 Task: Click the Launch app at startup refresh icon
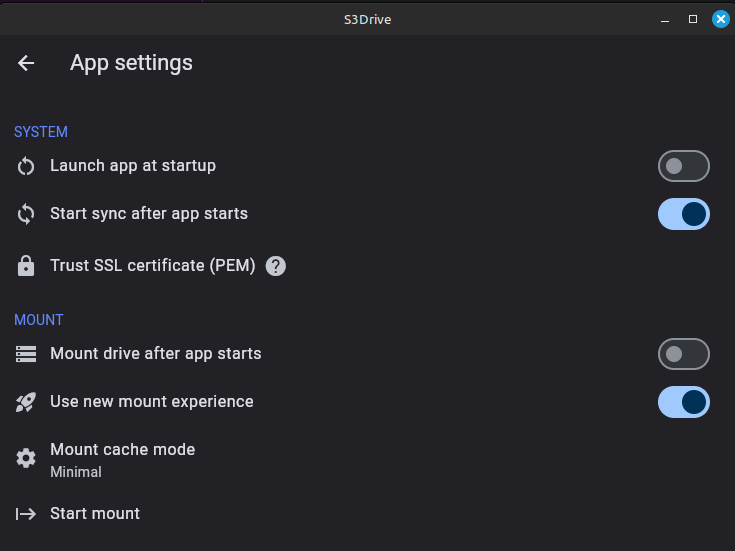(26, 166)
